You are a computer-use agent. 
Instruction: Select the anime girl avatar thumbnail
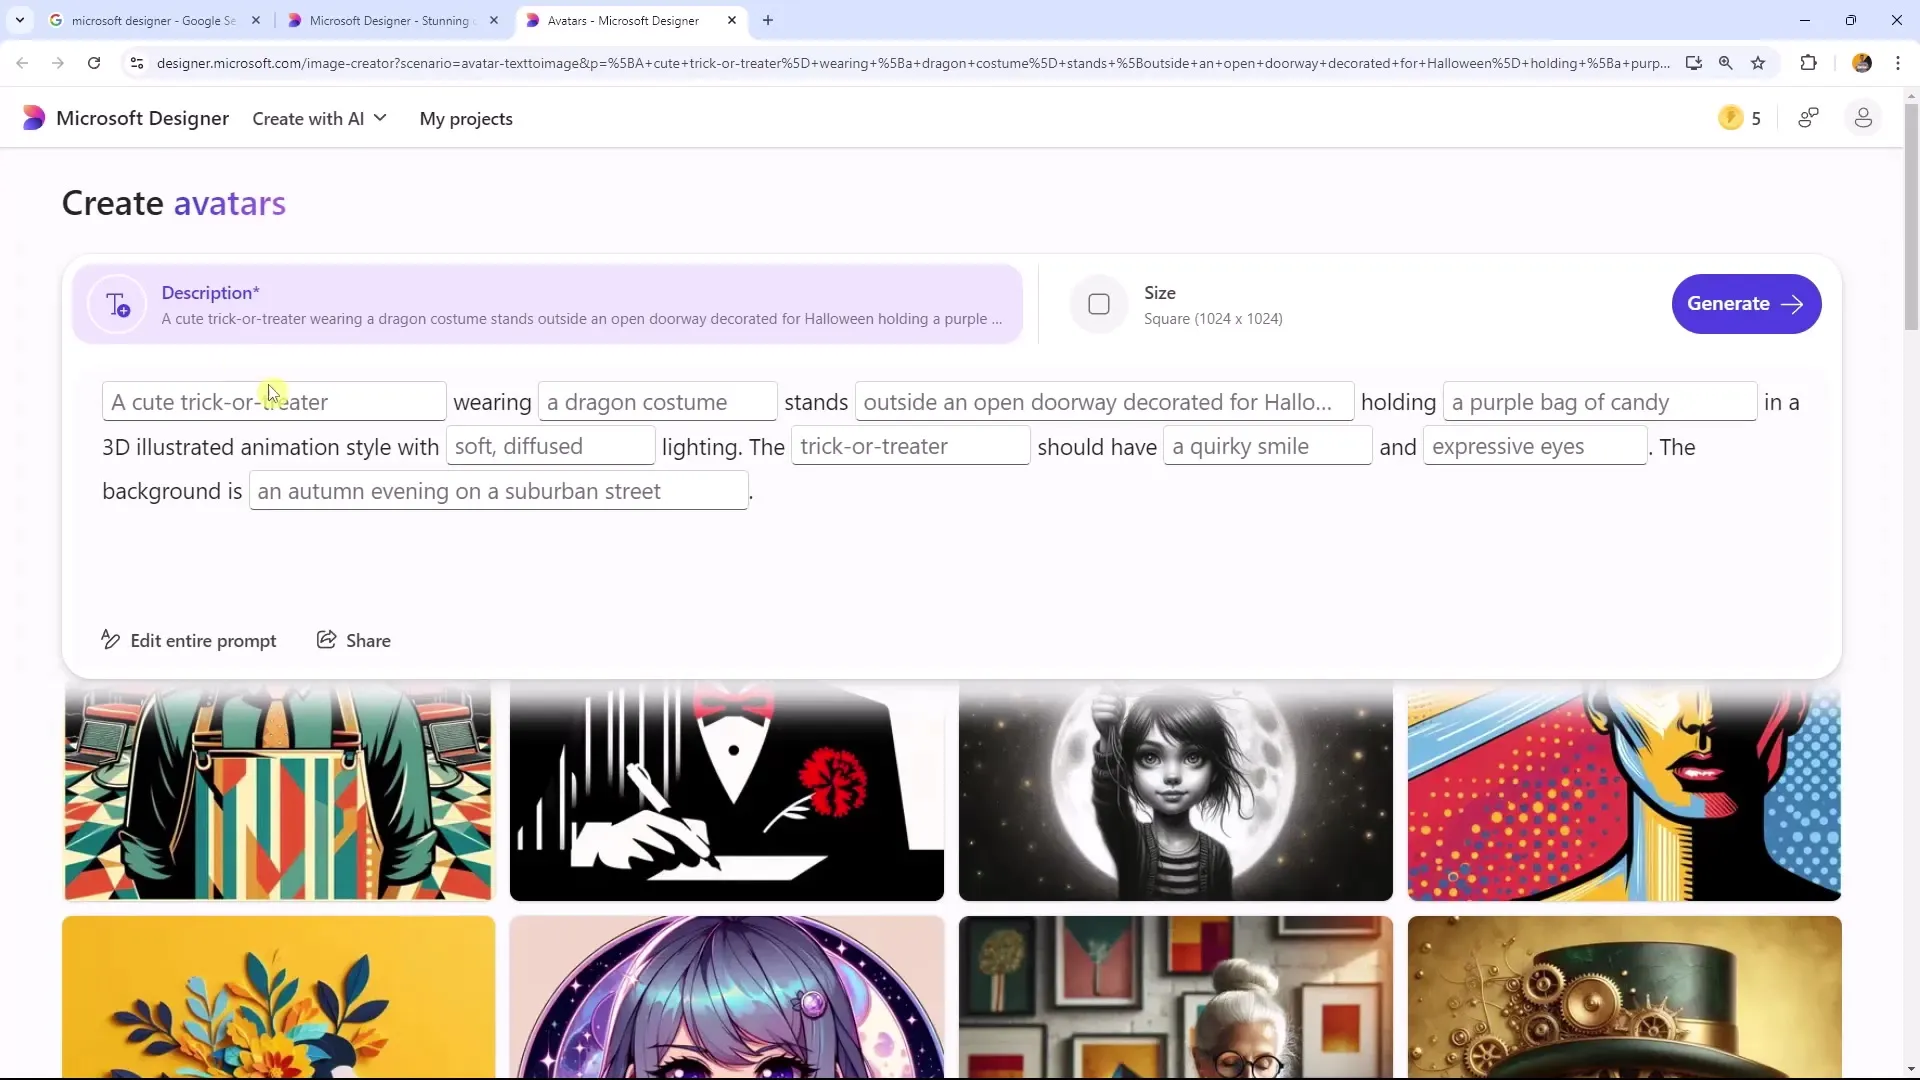727,998
